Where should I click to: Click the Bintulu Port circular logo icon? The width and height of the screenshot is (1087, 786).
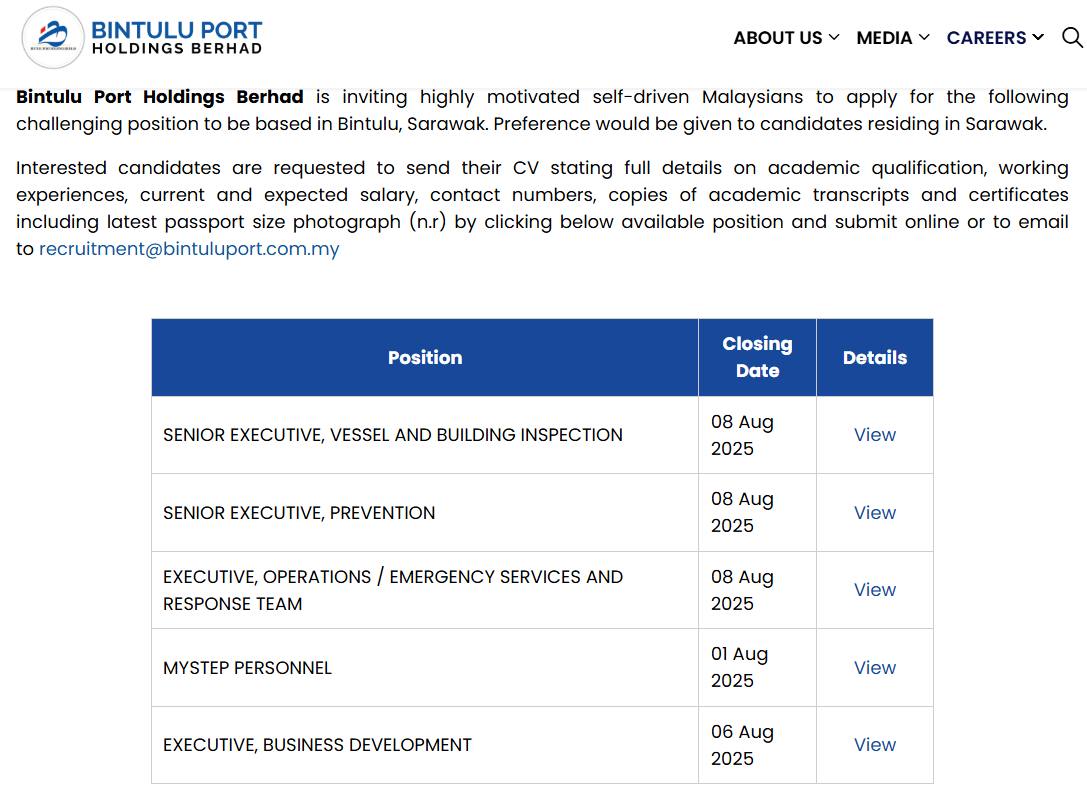[x=52, y=38]
